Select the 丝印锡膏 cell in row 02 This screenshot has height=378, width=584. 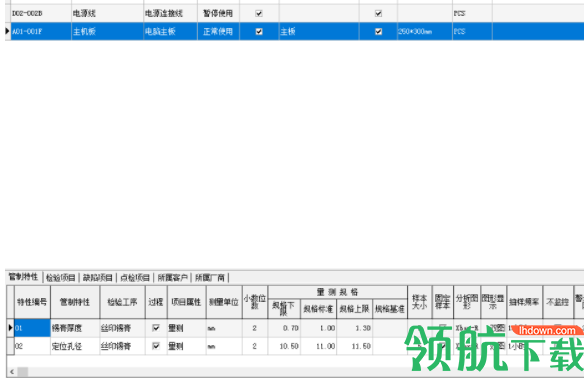pyautogui.click(x=122, y=346)
